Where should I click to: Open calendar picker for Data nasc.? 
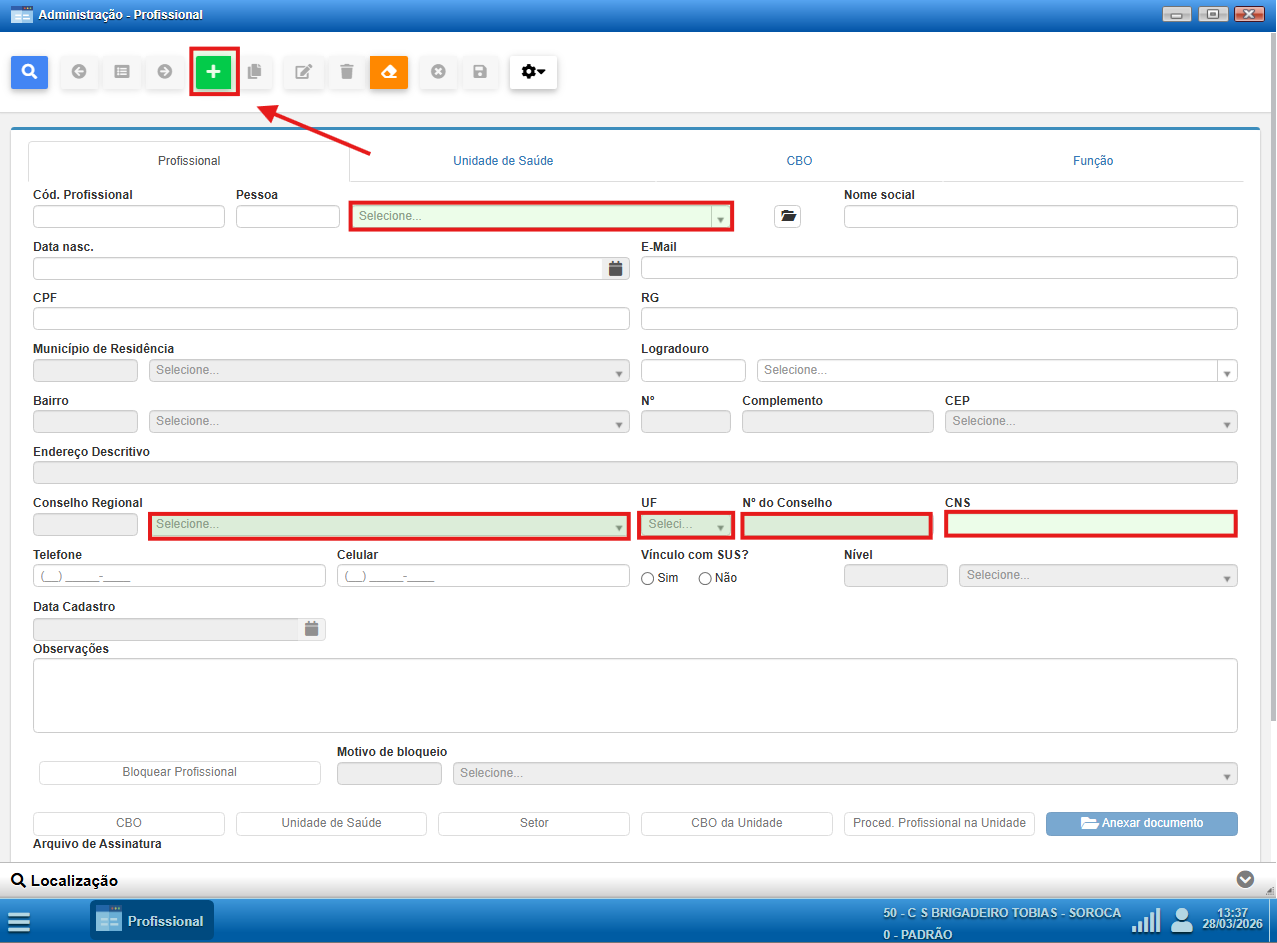click(x=616, y=268)
